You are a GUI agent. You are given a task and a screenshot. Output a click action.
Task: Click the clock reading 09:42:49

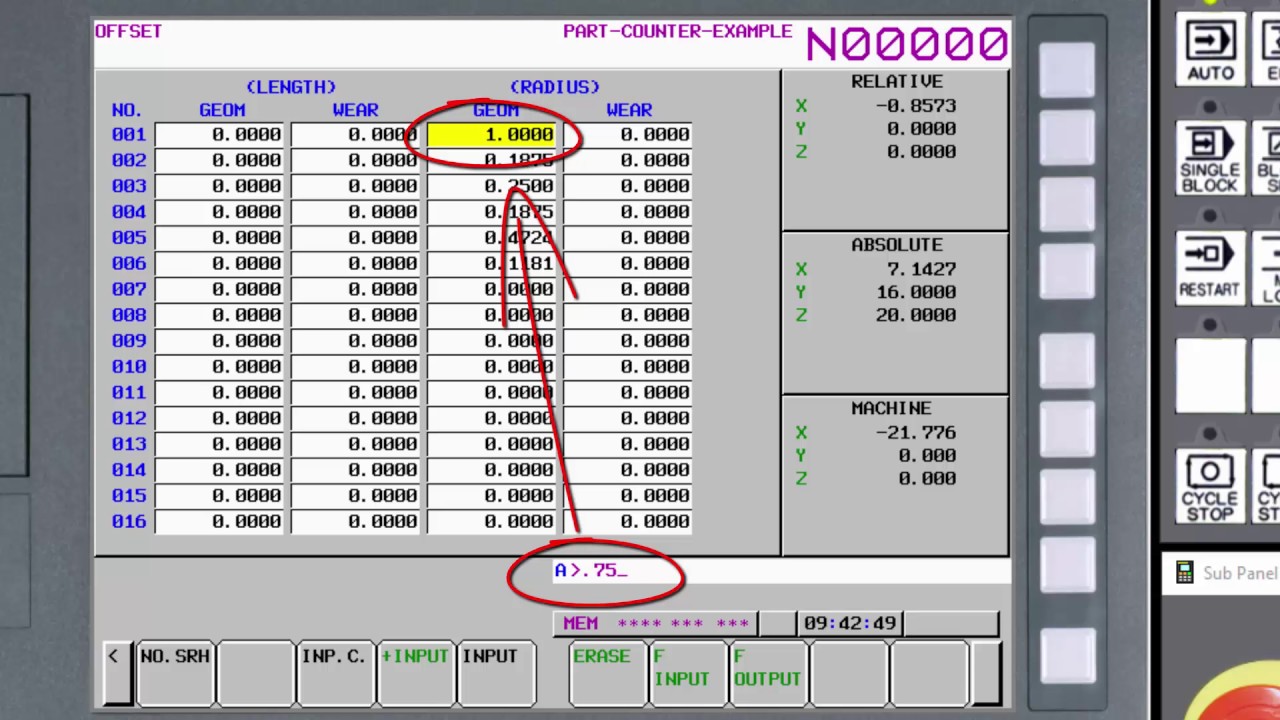click(x=850, y=623)
